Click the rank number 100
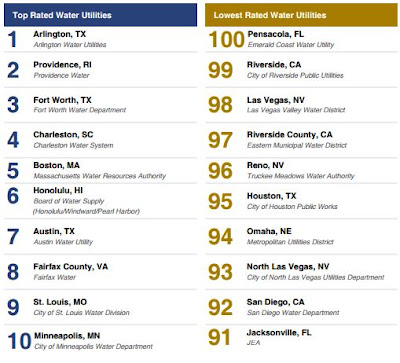Image resolution: width=400 pixels, height=363 pixels. [227, 39]
